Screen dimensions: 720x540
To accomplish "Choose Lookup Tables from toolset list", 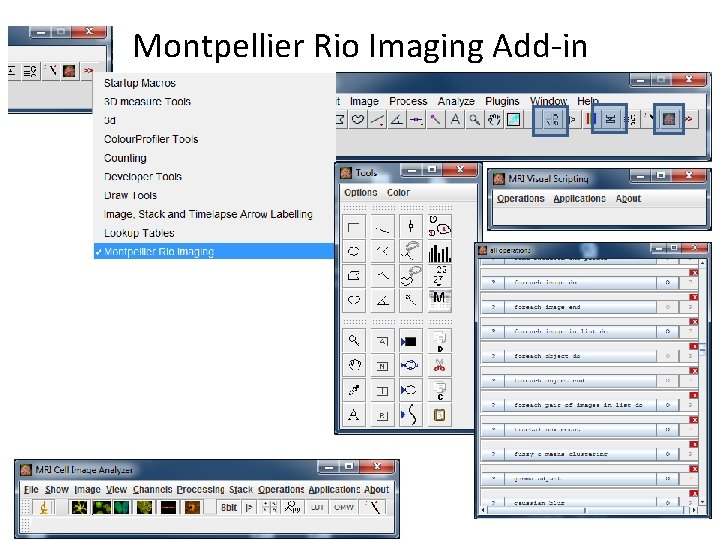I will click(x=139, y=233).
